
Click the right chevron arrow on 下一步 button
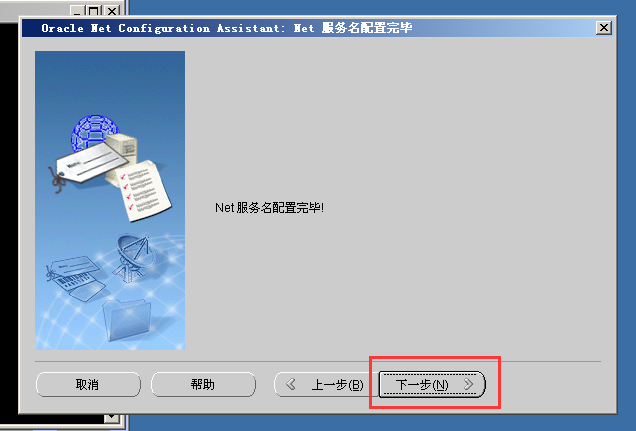click(468, 384)
